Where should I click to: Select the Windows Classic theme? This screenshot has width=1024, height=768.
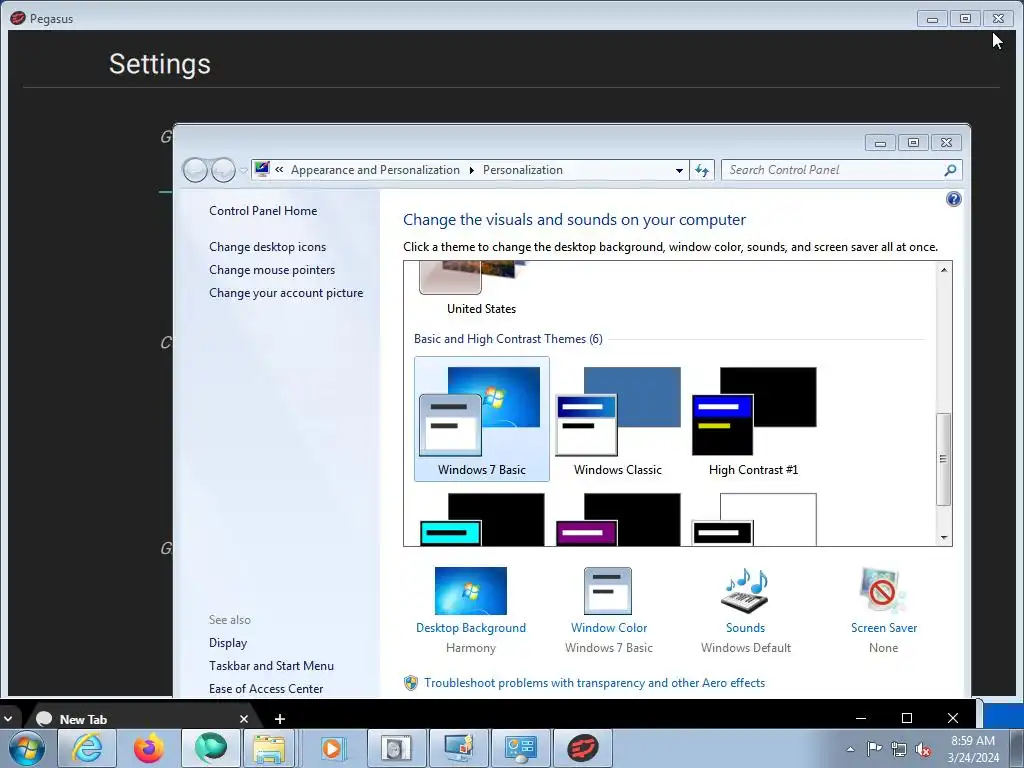[x=618, y=419]
